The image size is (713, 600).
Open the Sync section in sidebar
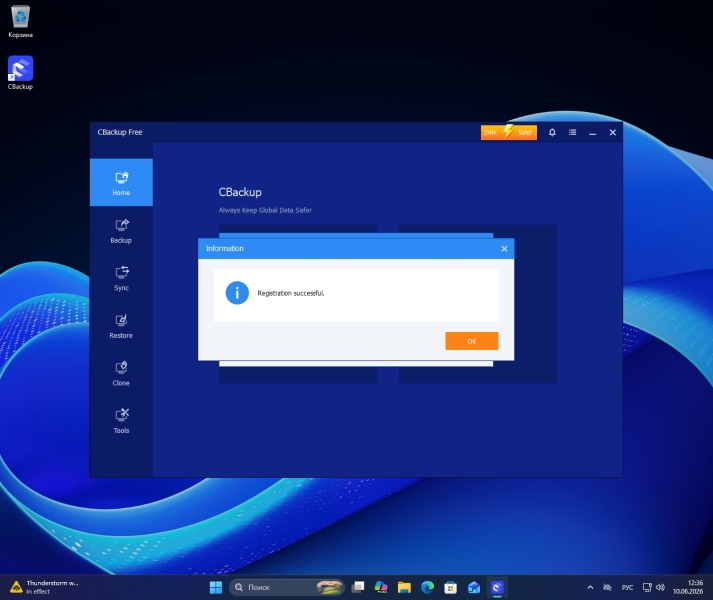(x=121, y=278)
